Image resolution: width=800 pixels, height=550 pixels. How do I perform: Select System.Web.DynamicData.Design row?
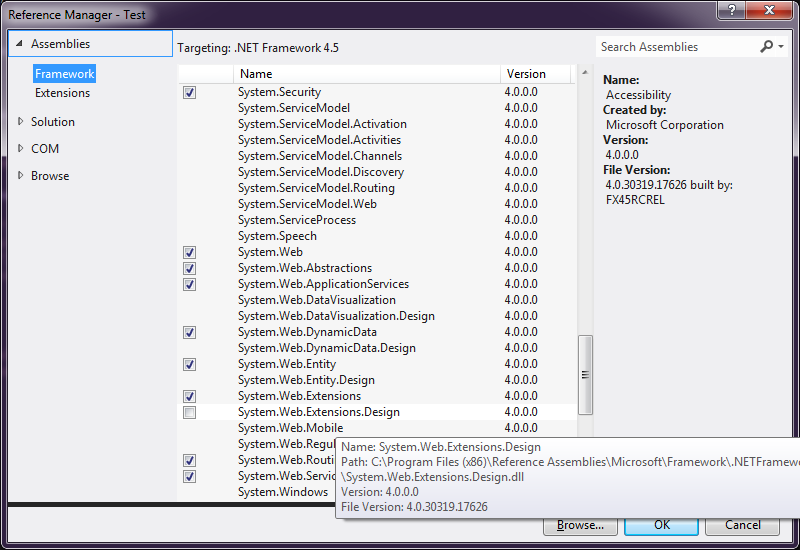click(x=377, y=348)
